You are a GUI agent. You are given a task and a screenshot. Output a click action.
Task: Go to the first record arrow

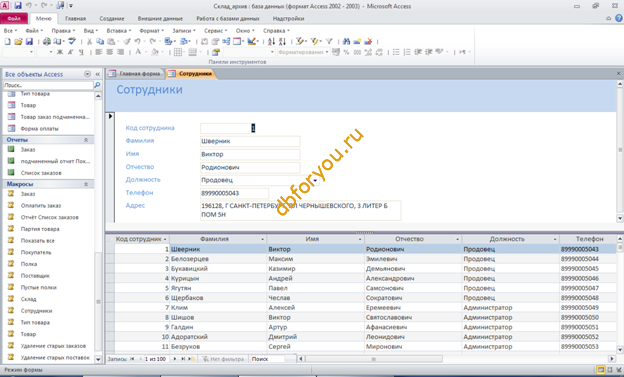click(x=132, y=359)
